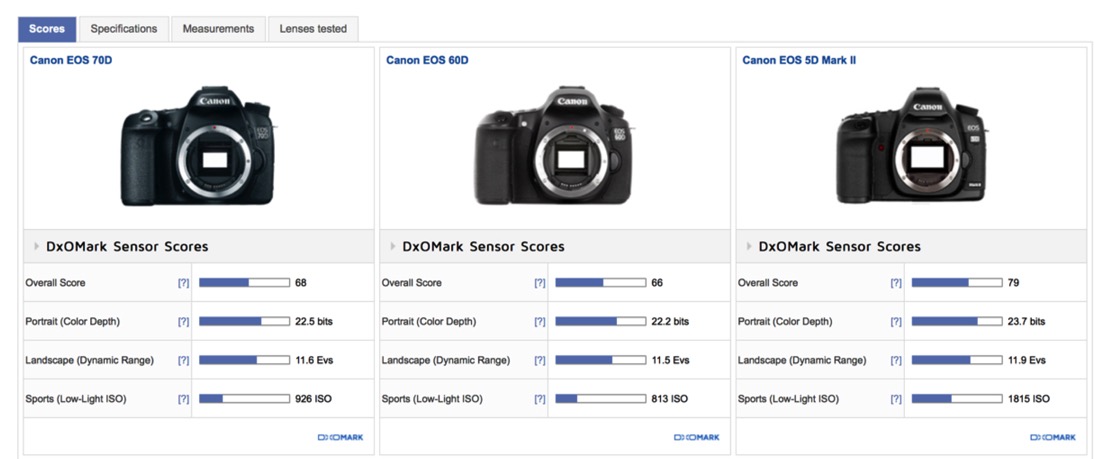Click the 5D Mark II Portrait Color Depth bar
The height and width of the screenshot is (459, 1095).
coord(957,321)
